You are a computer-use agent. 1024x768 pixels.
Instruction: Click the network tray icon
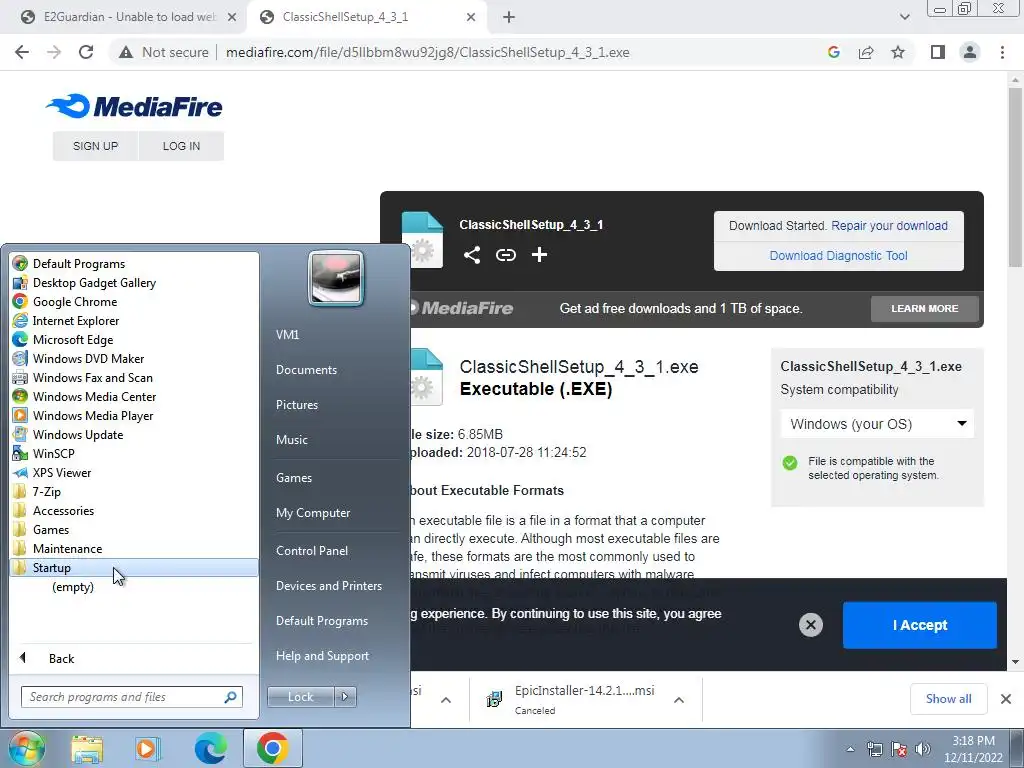click(x=874, y=749)
